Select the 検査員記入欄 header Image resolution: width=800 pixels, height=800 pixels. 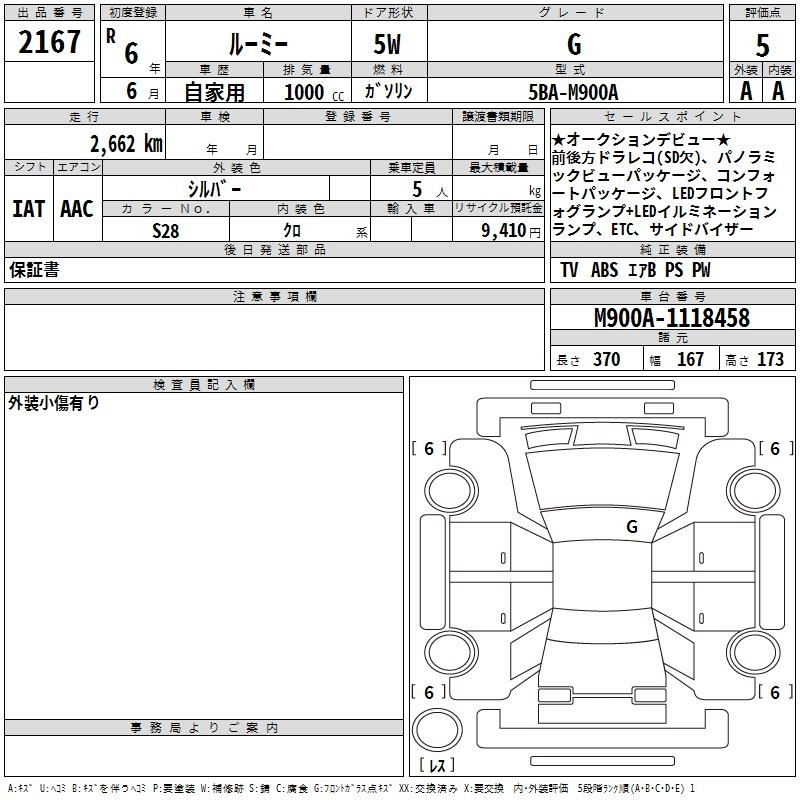204,385
